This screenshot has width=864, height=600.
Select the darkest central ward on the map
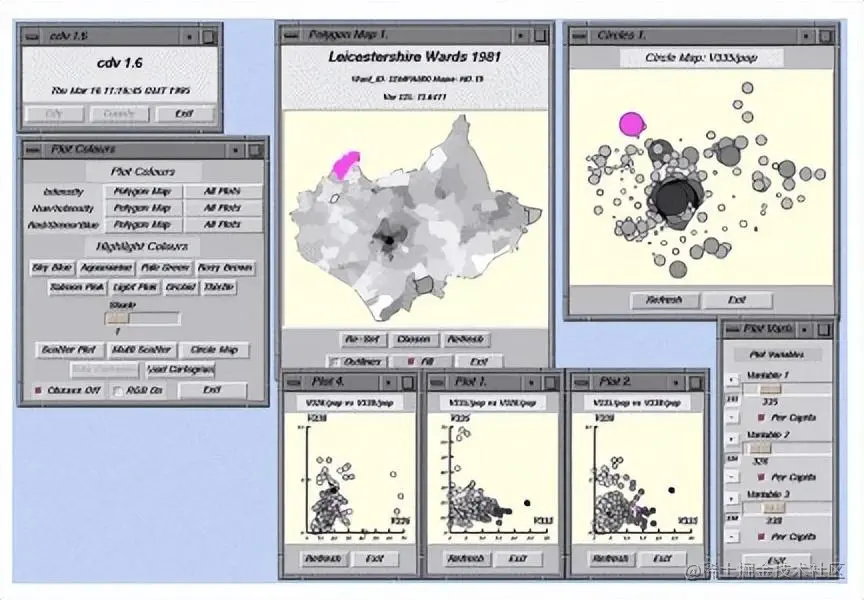coord(389,240)
